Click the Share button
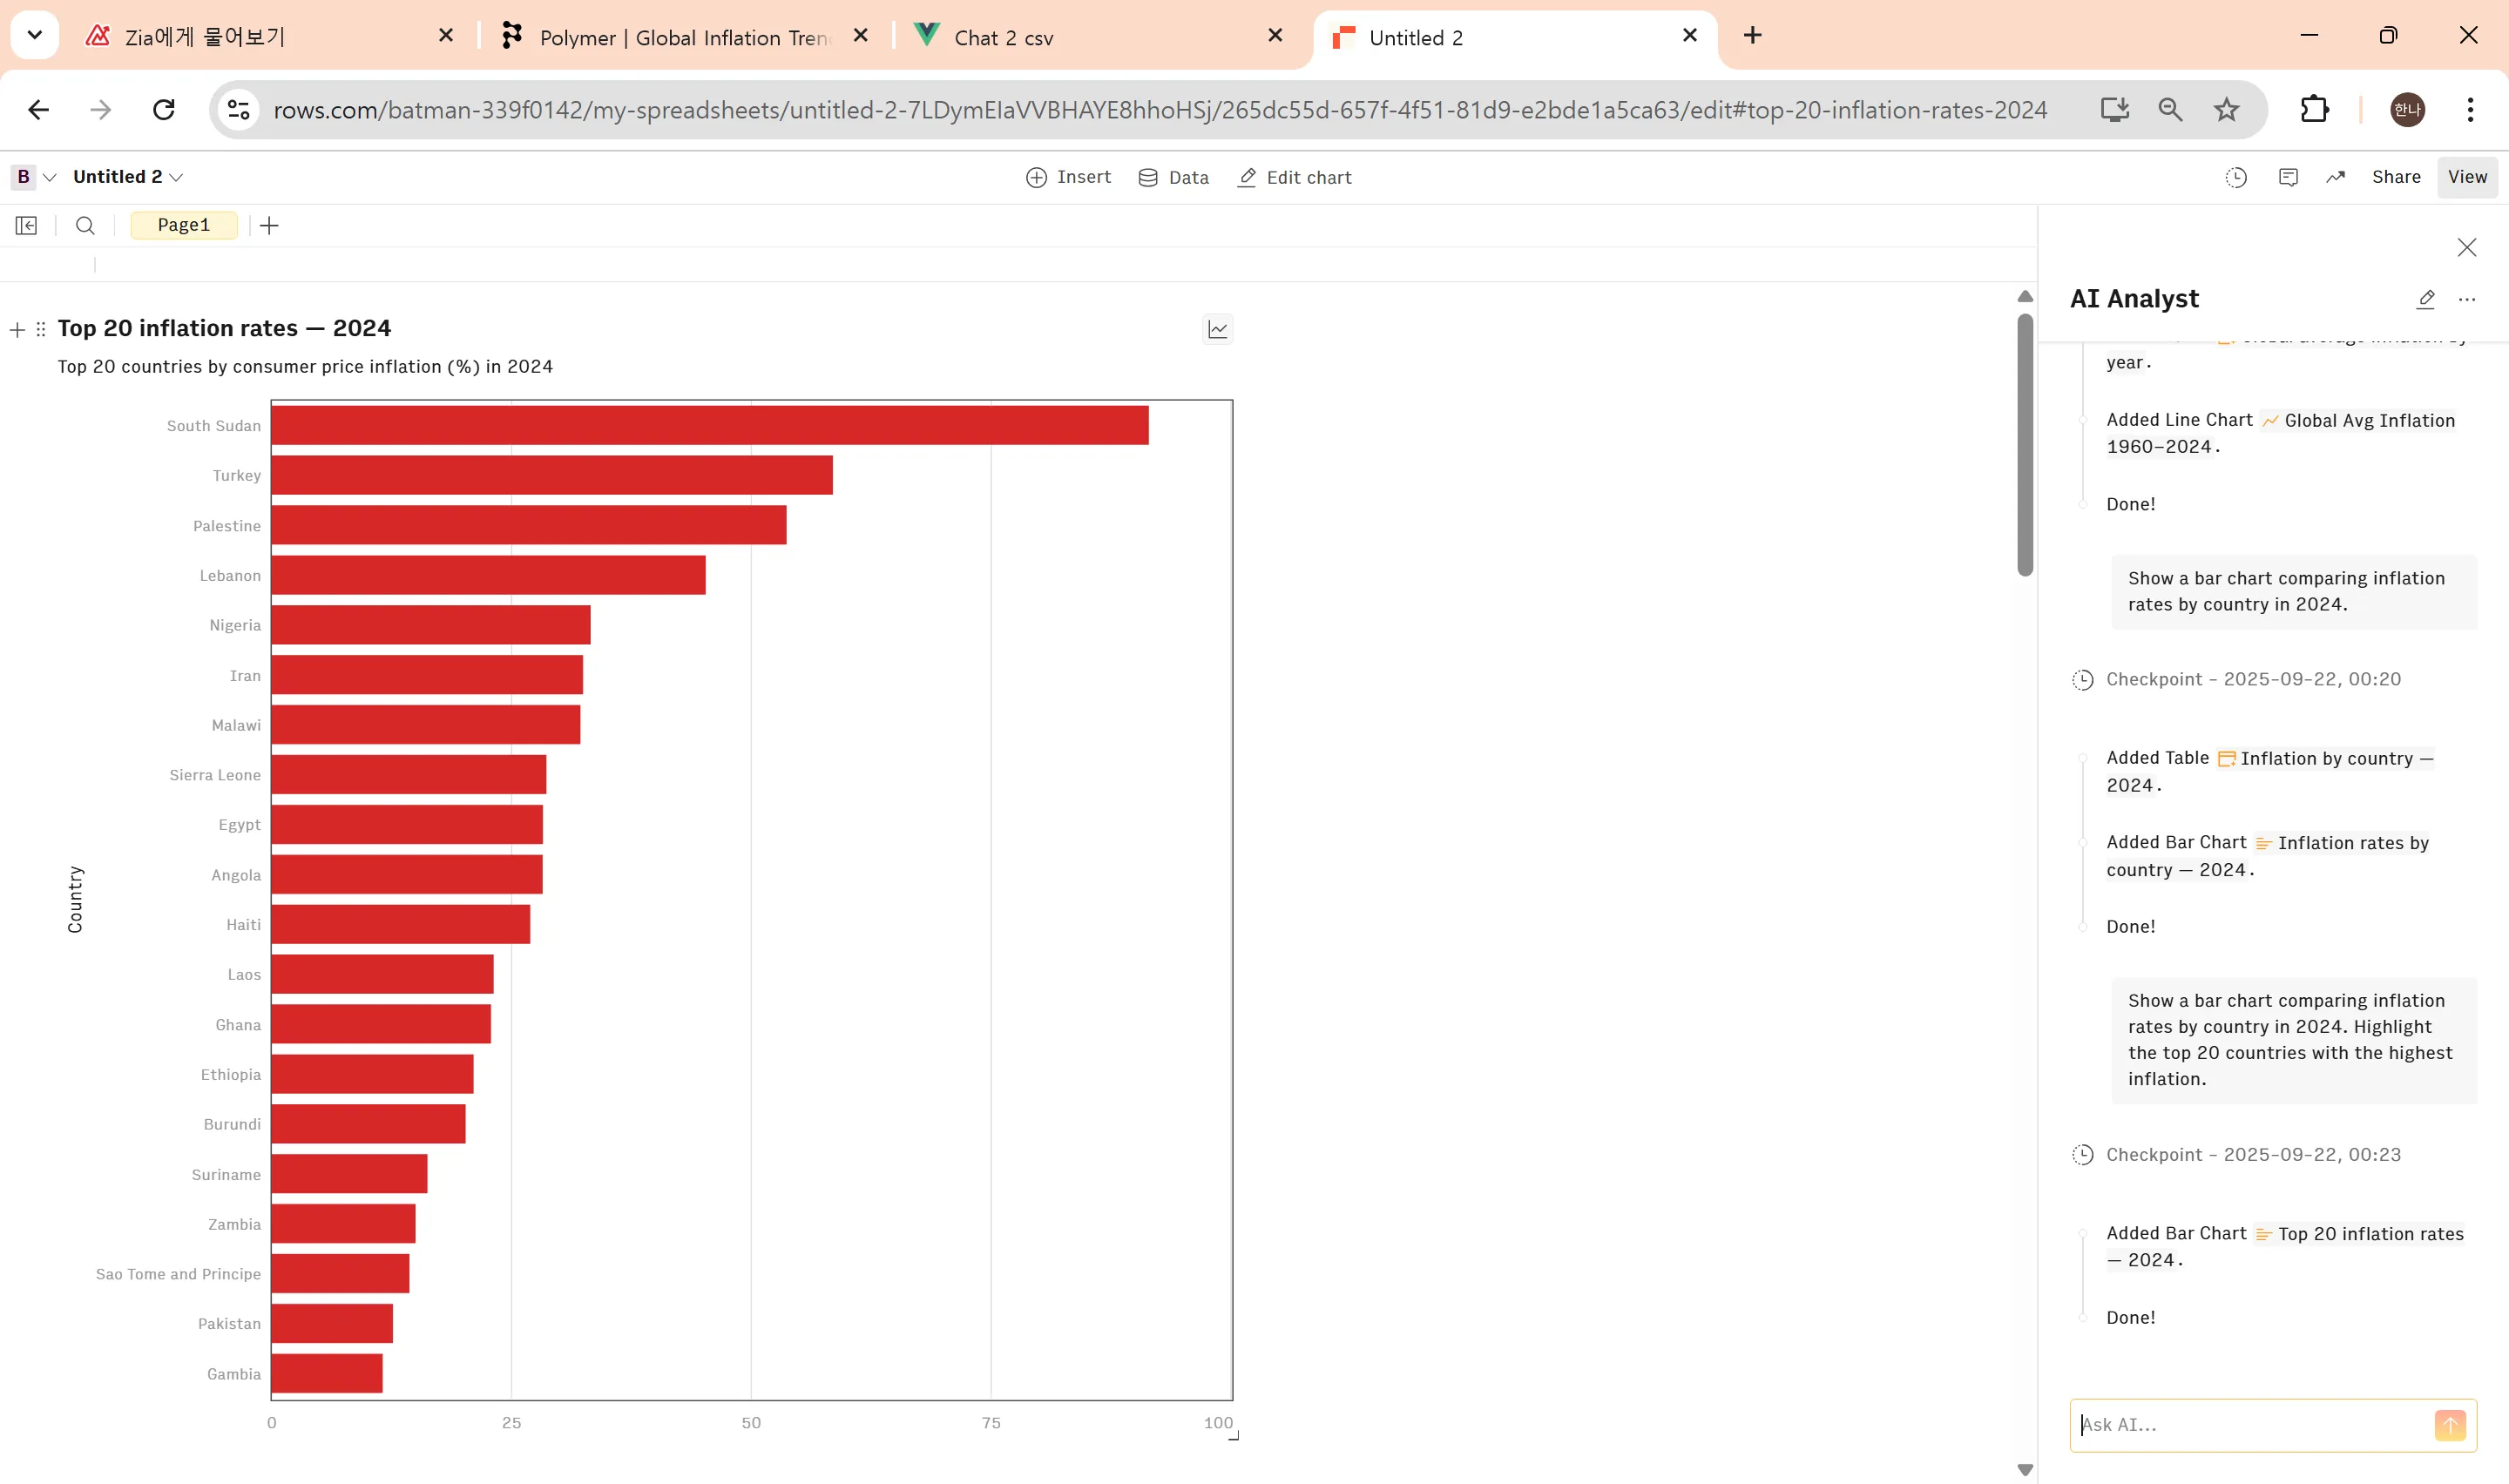Screen dimensions: 2509x1484 tap(2395, 177)
